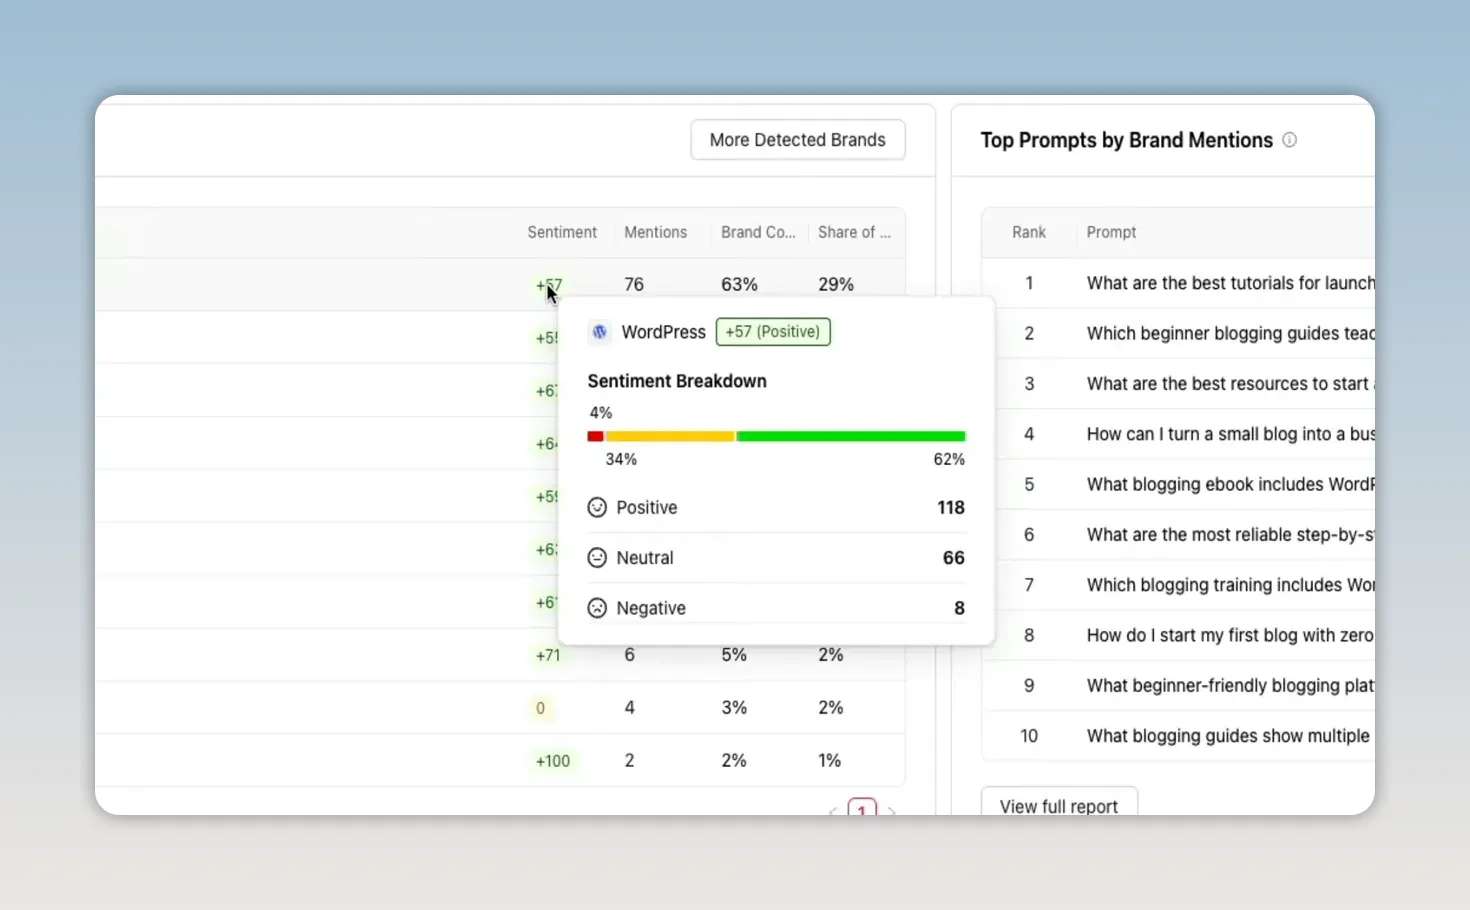Click the Top Prompts by Brand Mentions title
The image size is (1470, 910).
[1126, 140]
